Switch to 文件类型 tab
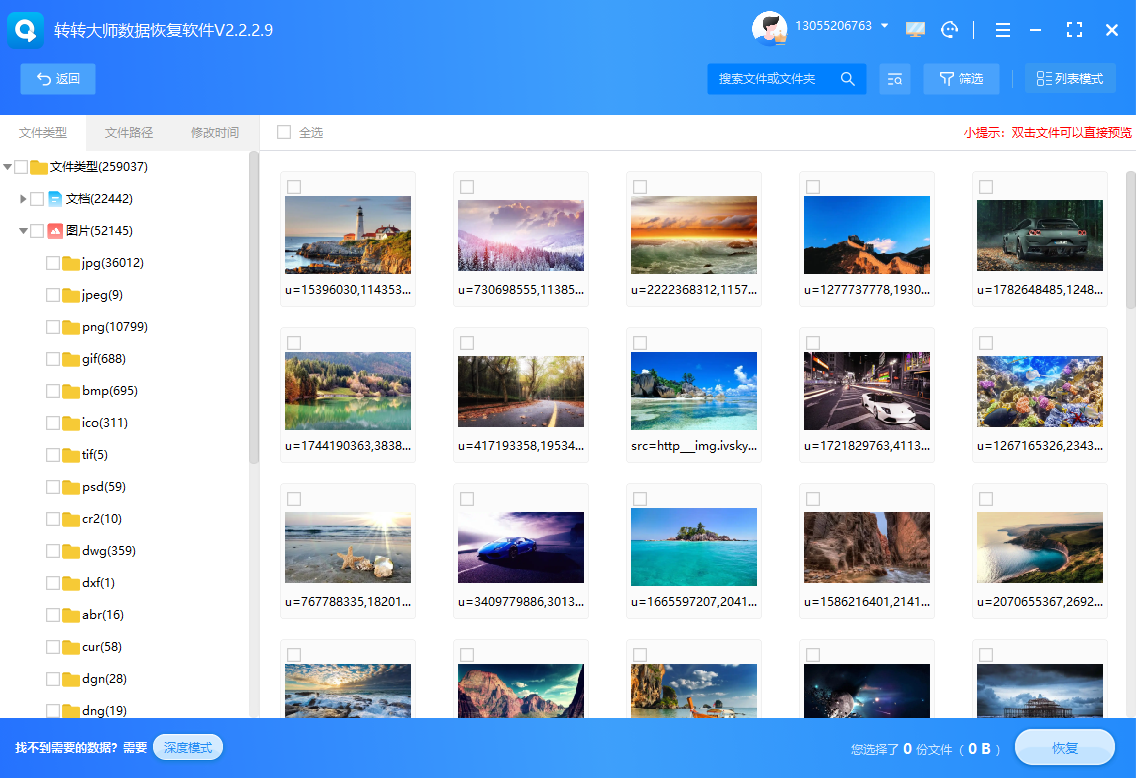1136x778 pixels. point(43,133)
